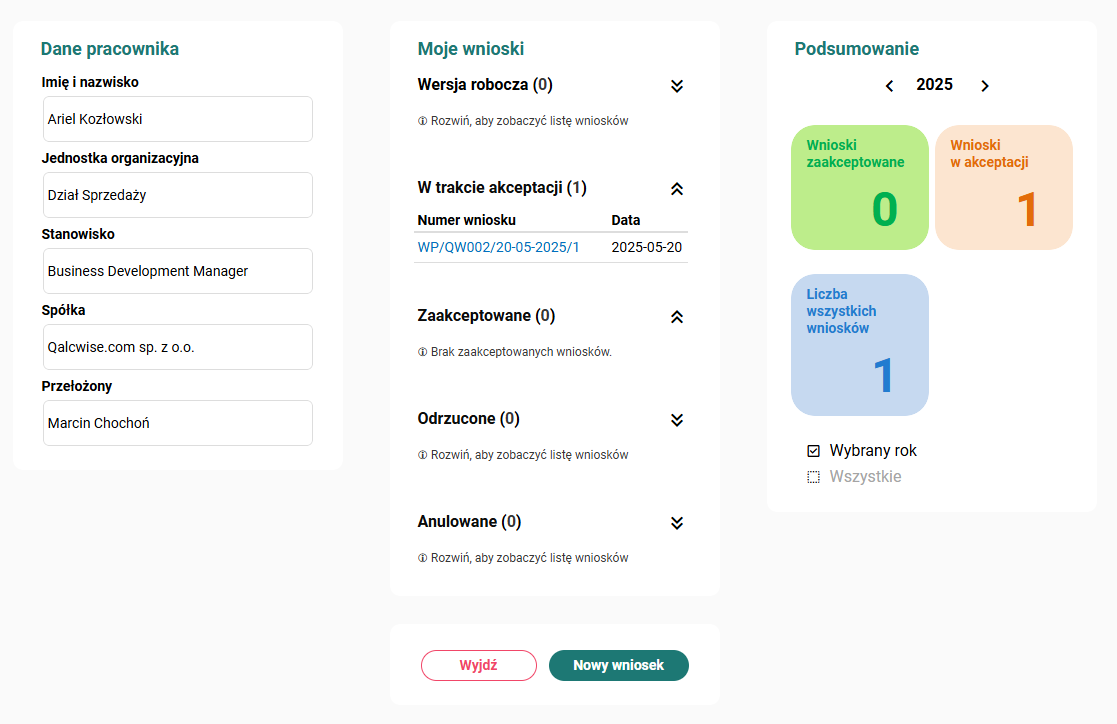Go to previous year arrow
Viewport: 1117px width, 724px height.
[889, 86]
